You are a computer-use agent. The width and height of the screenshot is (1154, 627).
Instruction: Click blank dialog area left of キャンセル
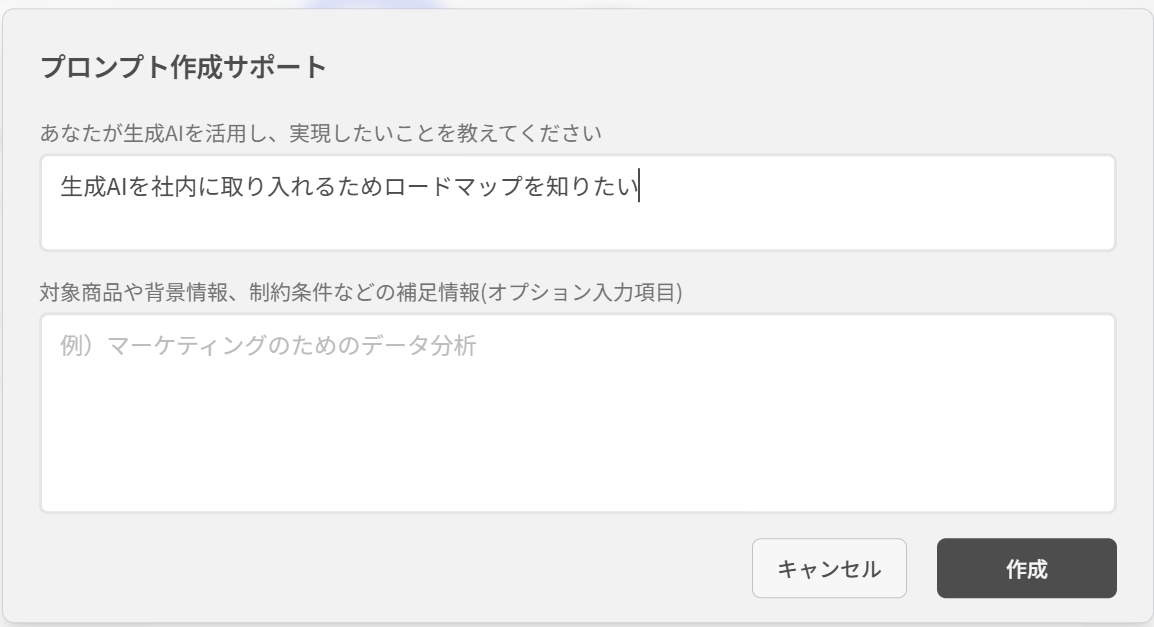(390, 567)
